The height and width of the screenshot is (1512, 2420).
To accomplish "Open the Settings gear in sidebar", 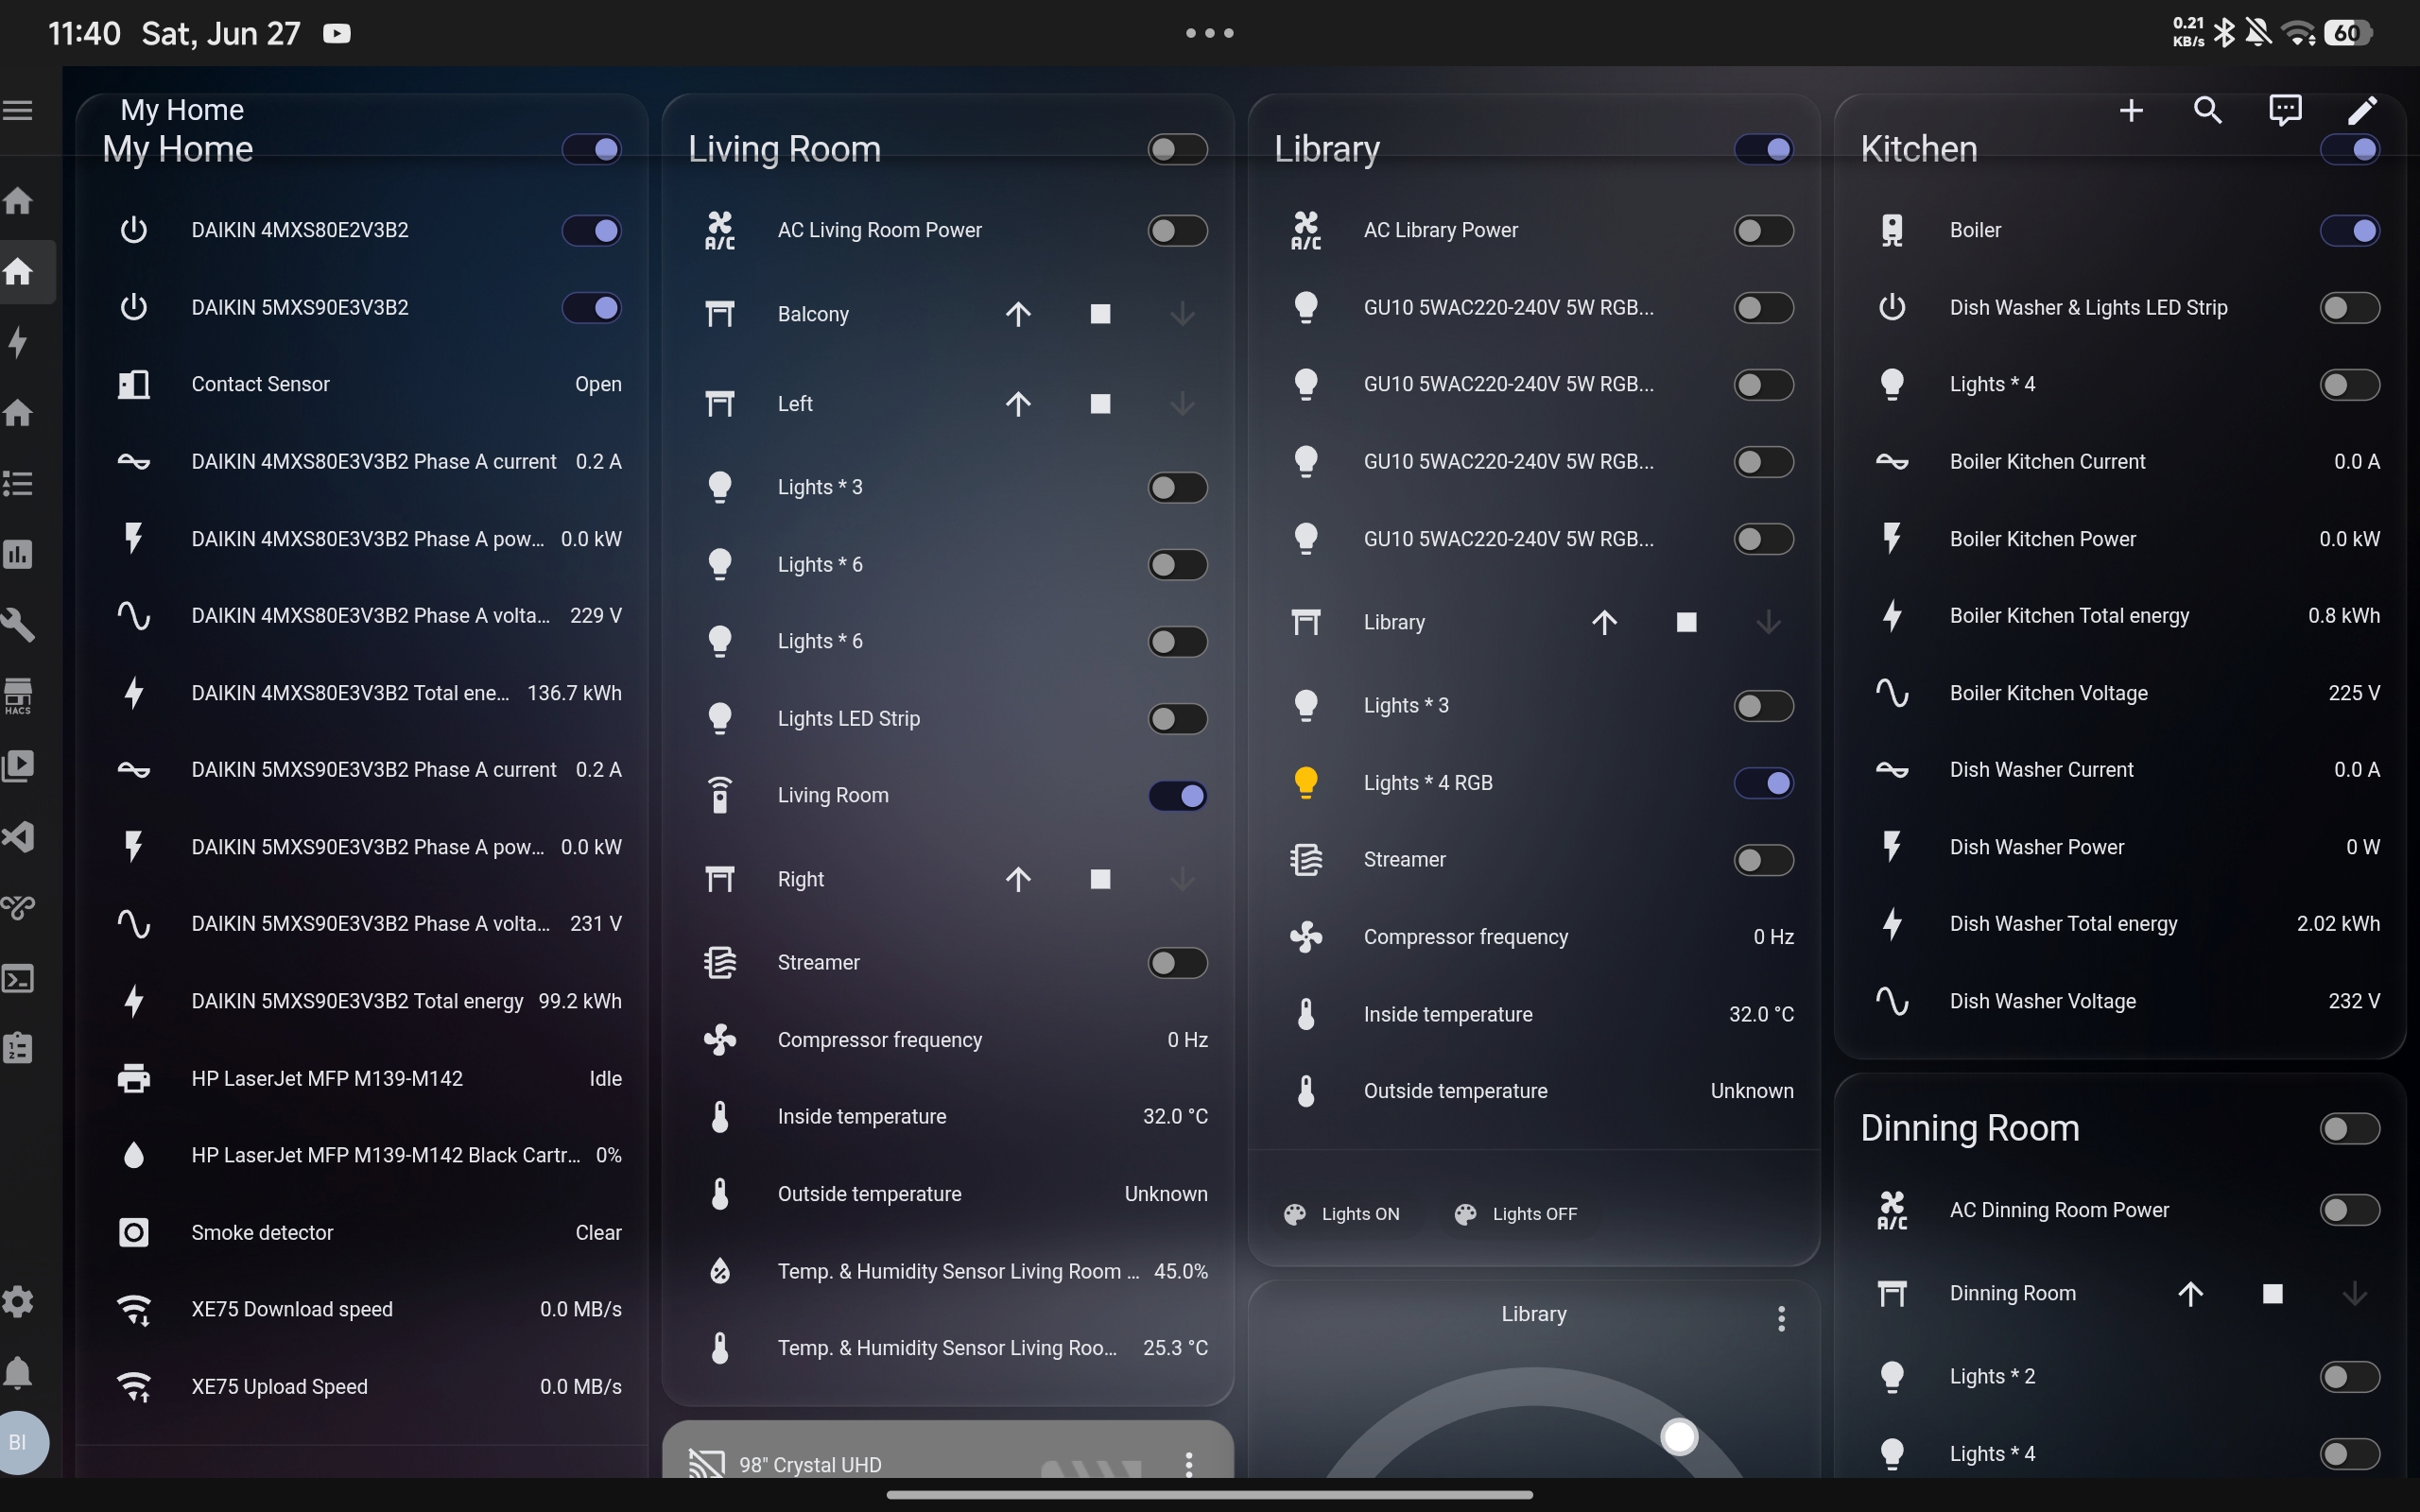I will click(18, 1302).
